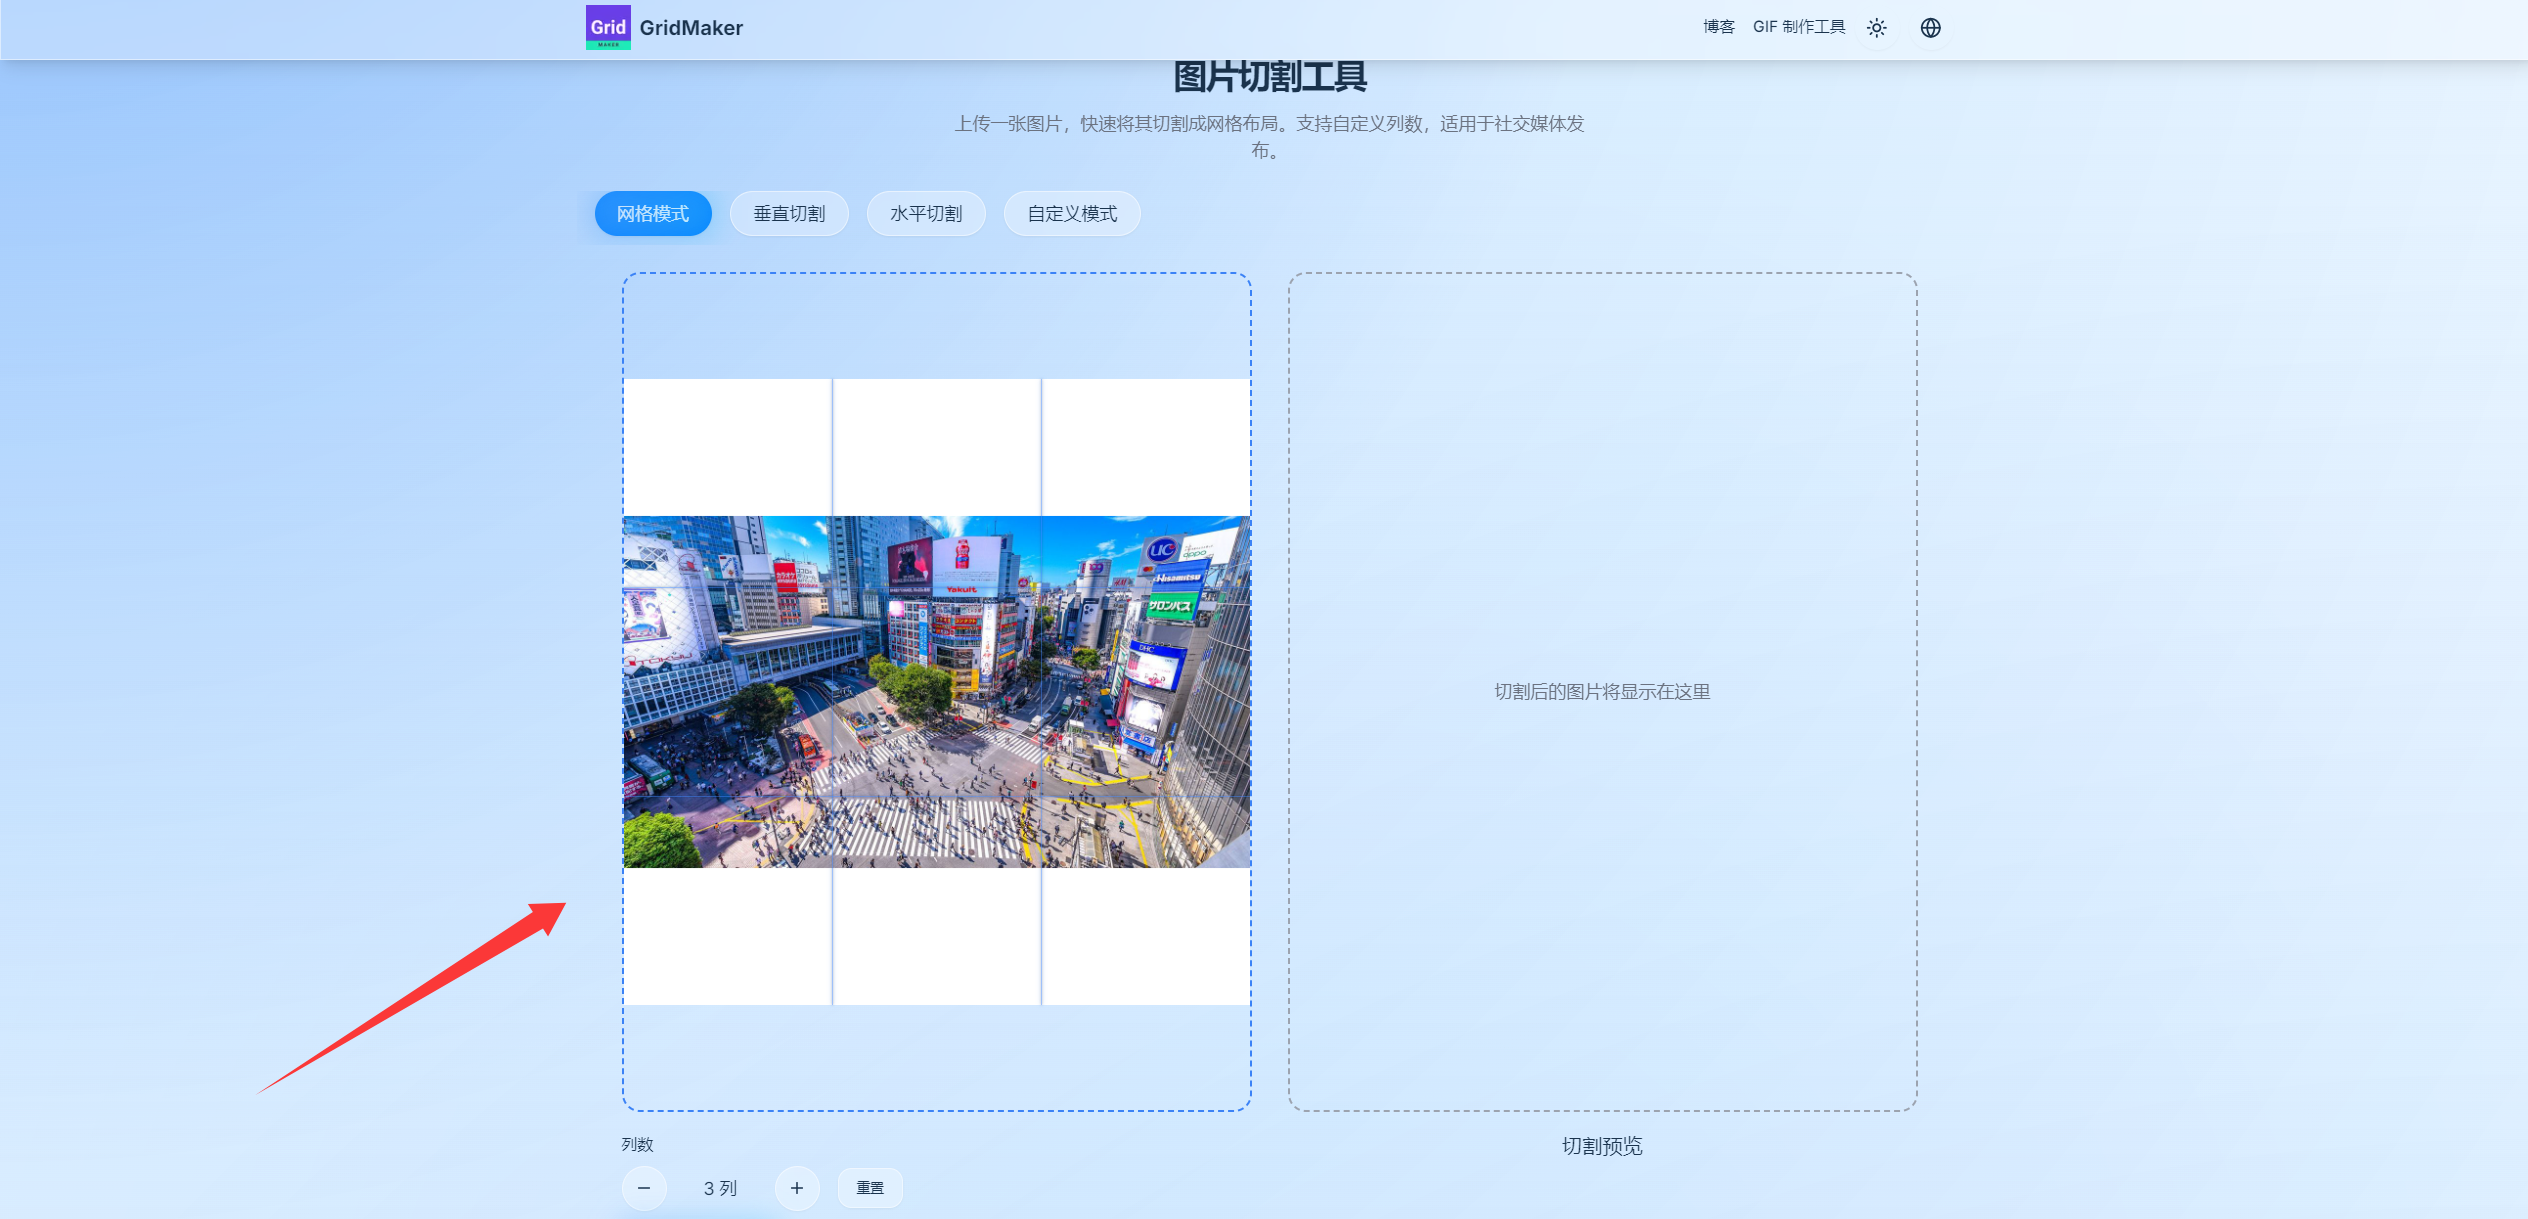Switch to 水平切割 mode
2528x1219 pixels.
click(x=926, y=213)
